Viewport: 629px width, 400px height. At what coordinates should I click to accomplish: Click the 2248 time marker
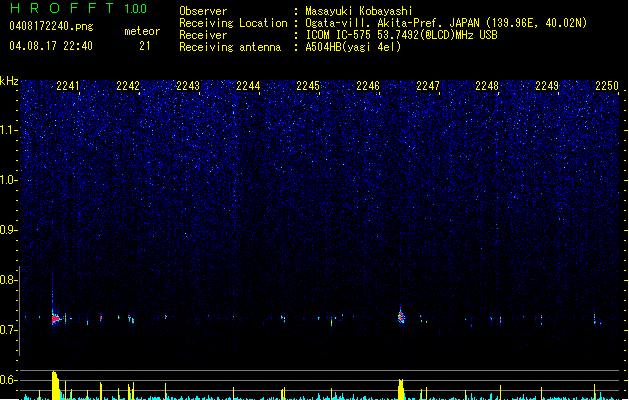click(x=487, y=86)
